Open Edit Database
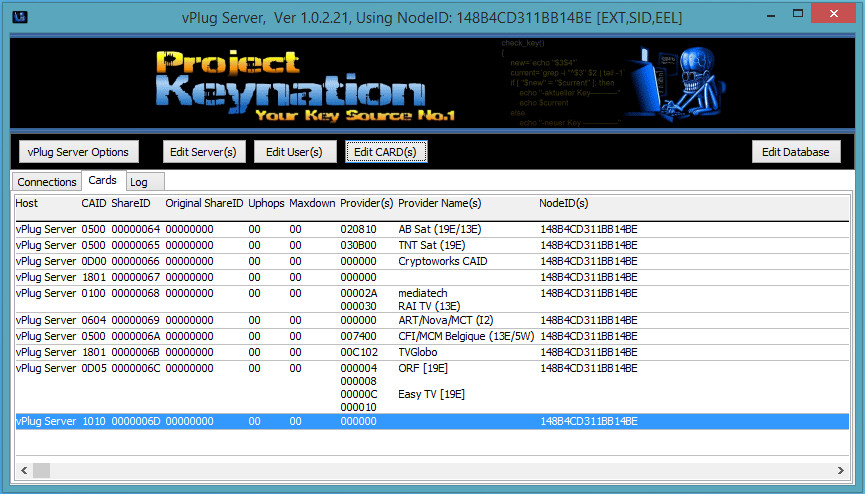This screenshot has height=494, width=865. click(796, 152)
